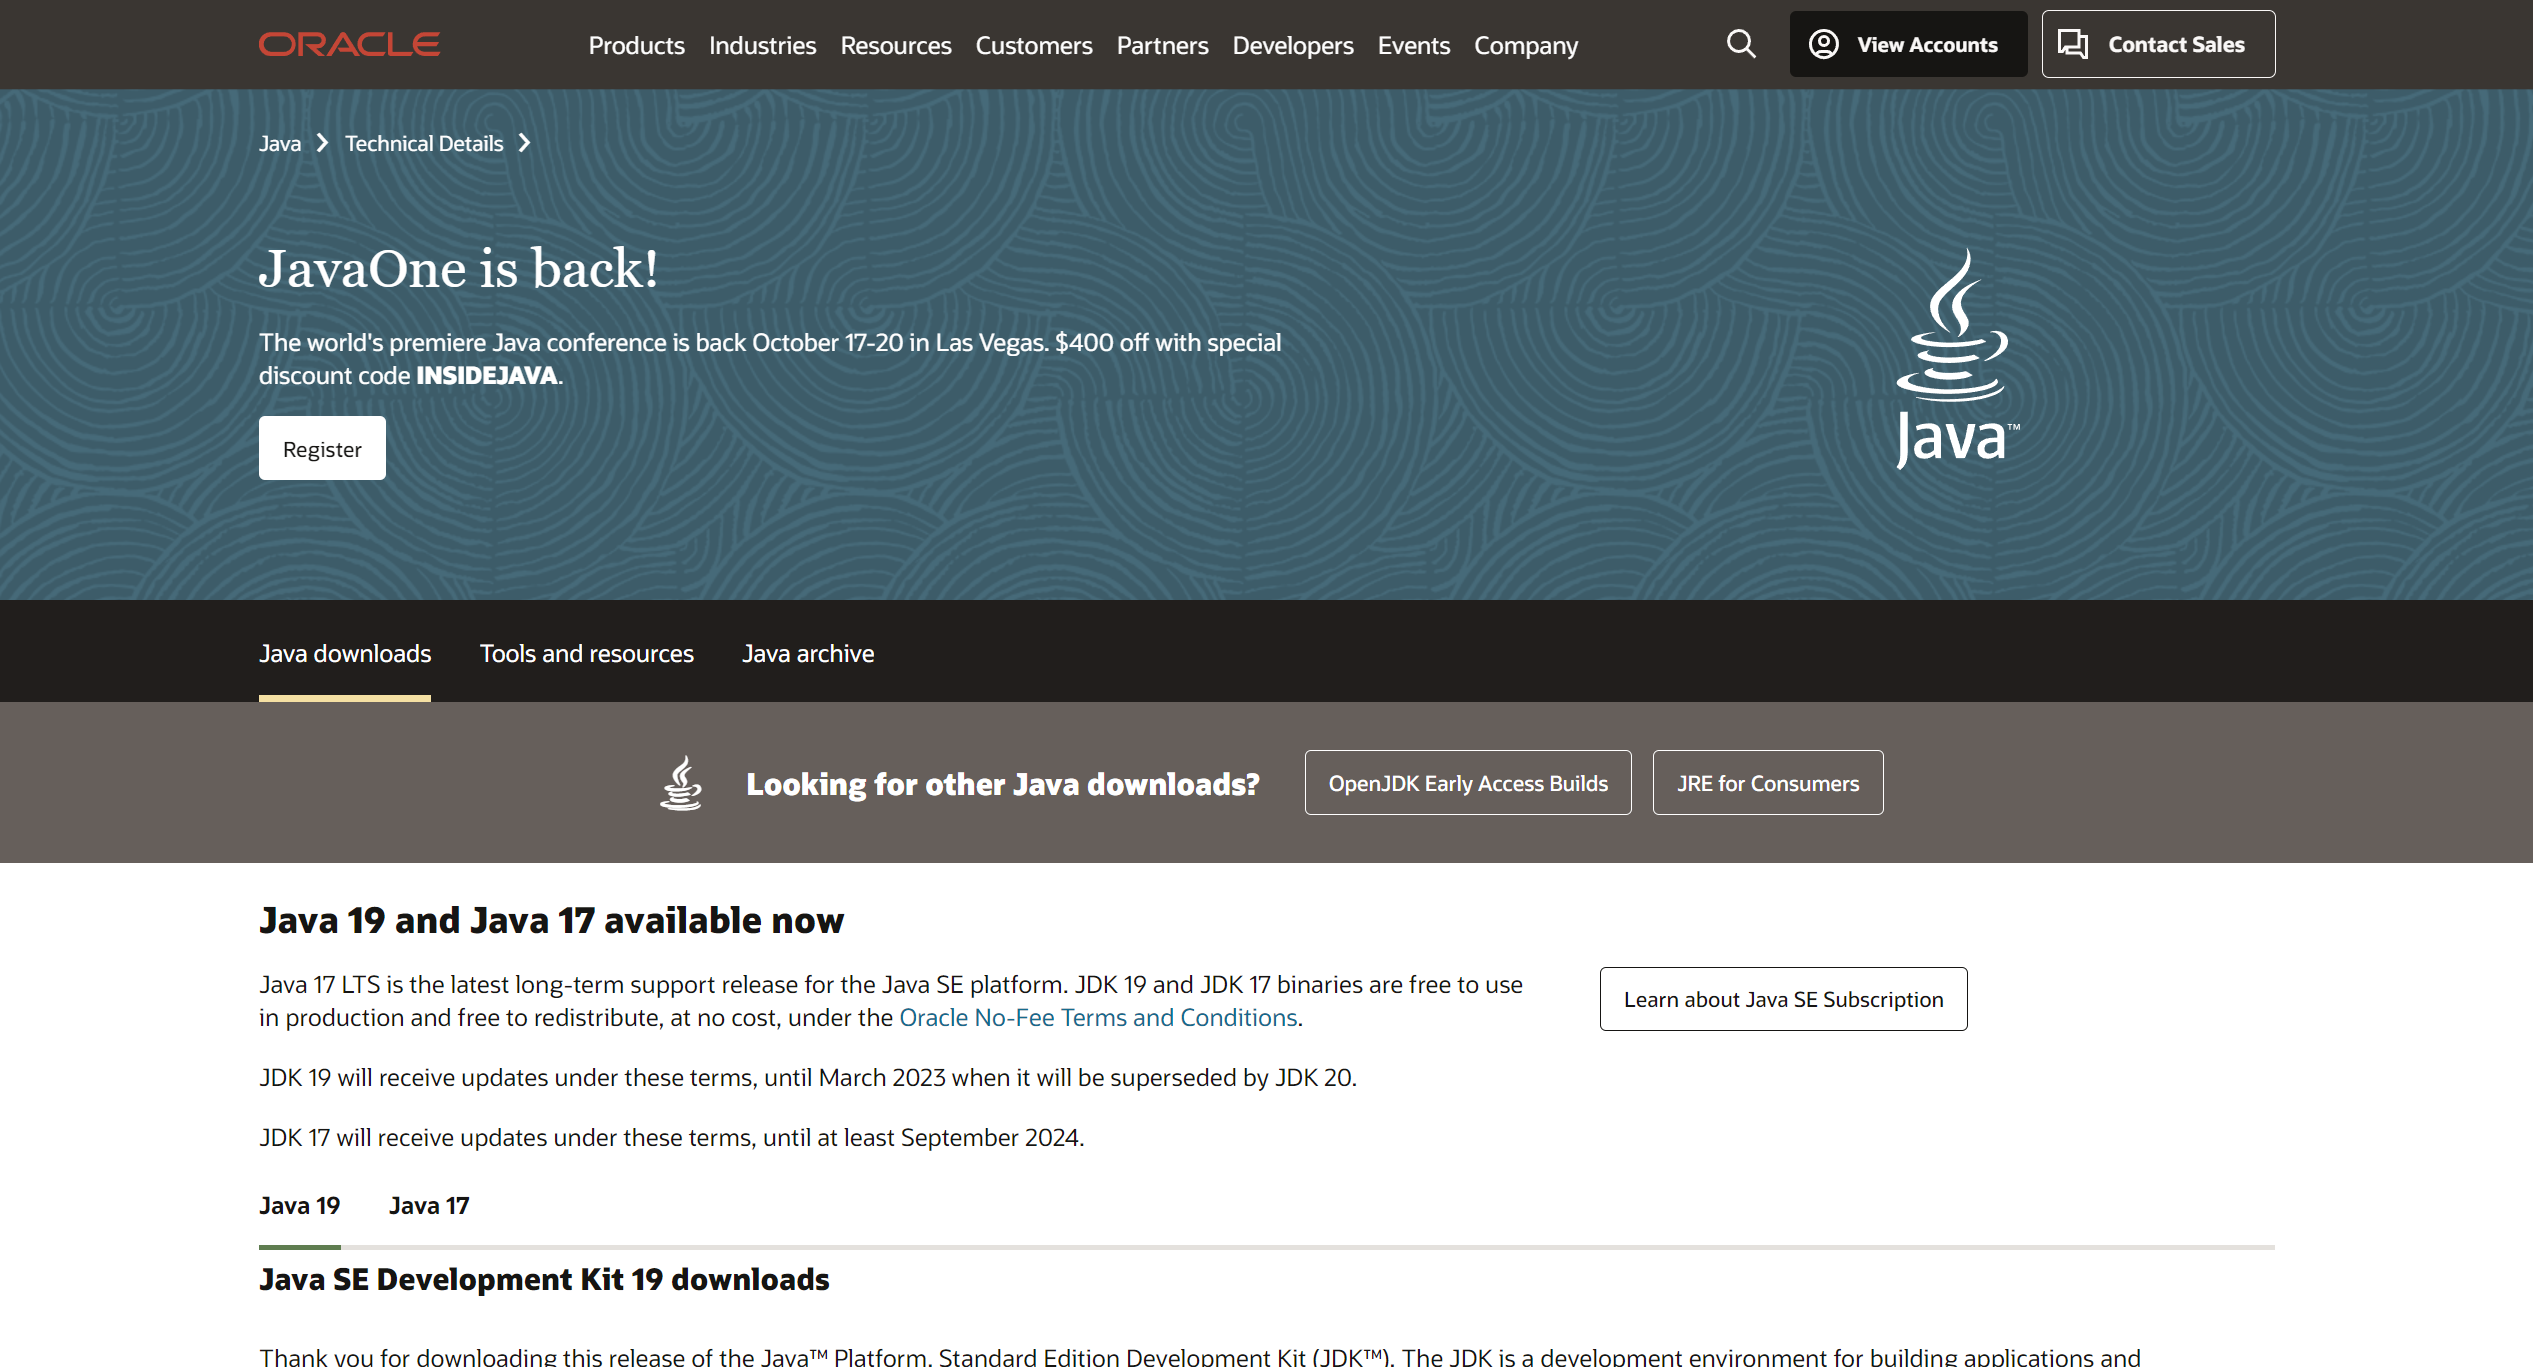Open the Events menu
2533x1367 pixels.
[1413, 45]
